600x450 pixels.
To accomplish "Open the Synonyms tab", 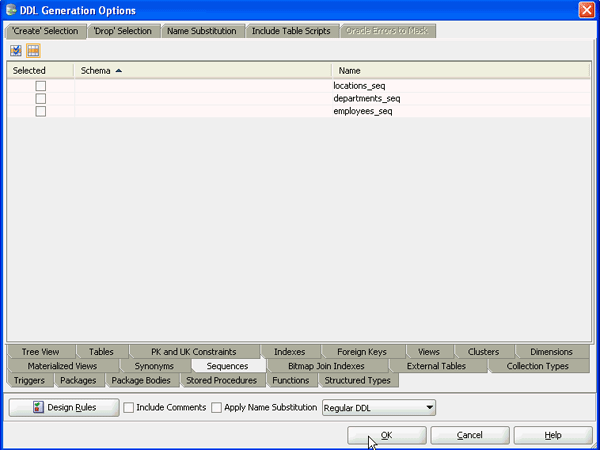I will 154,366.
